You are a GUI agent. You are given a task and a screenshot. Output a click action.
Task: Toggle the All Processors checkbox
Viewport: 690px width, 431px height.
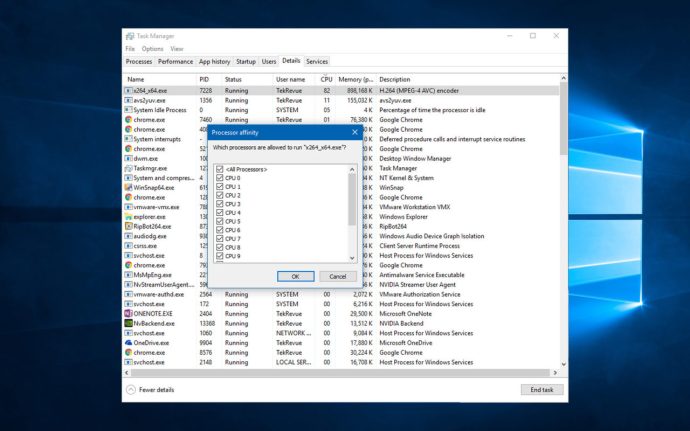pos(220,169)
